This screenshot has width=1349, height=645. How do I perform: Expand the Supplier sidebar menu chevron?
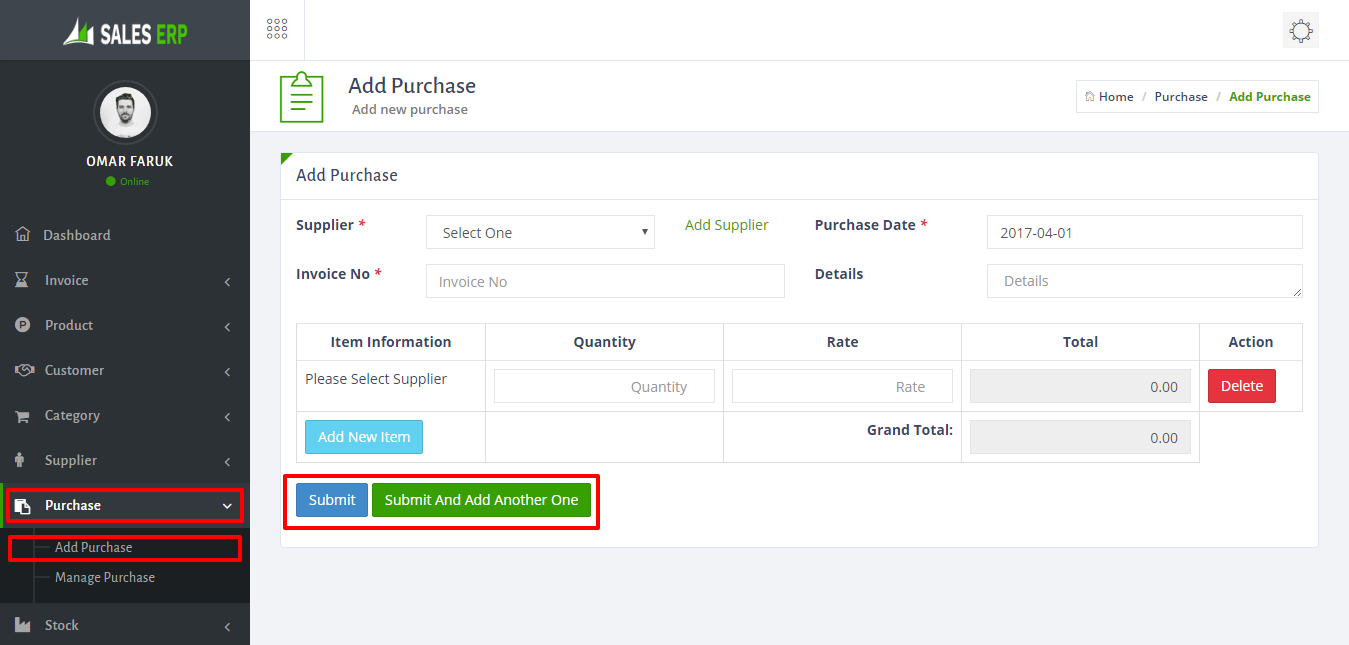[x=227, y=462]
